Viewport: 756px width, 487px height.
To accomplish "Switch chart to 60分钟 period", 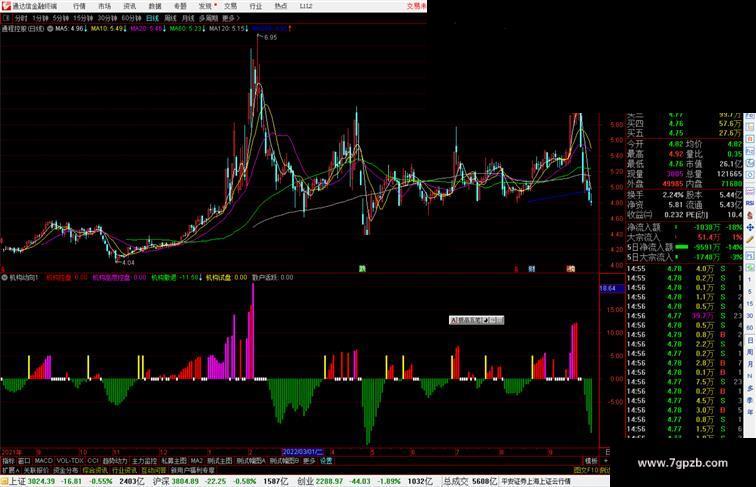I will (x=131, y=18).
